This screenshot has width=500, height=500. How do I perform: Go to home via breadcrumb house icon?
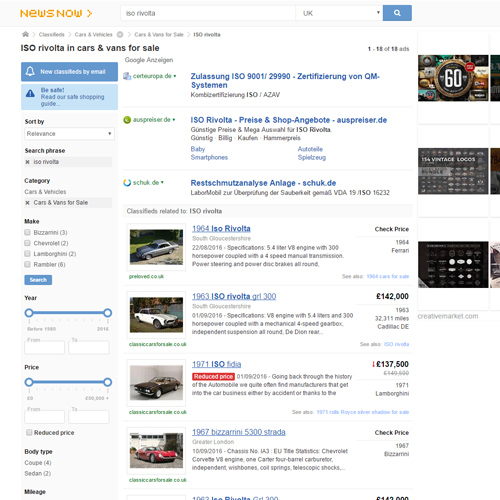tap(25, 34)
